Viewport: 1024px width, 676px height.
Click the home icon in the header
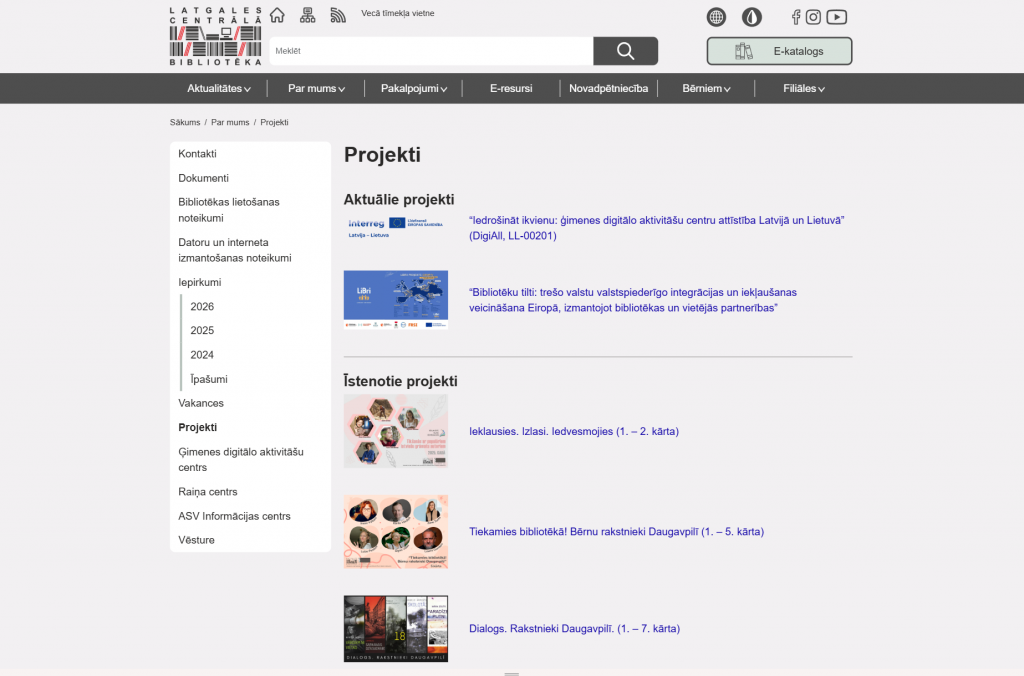(277, 15)
